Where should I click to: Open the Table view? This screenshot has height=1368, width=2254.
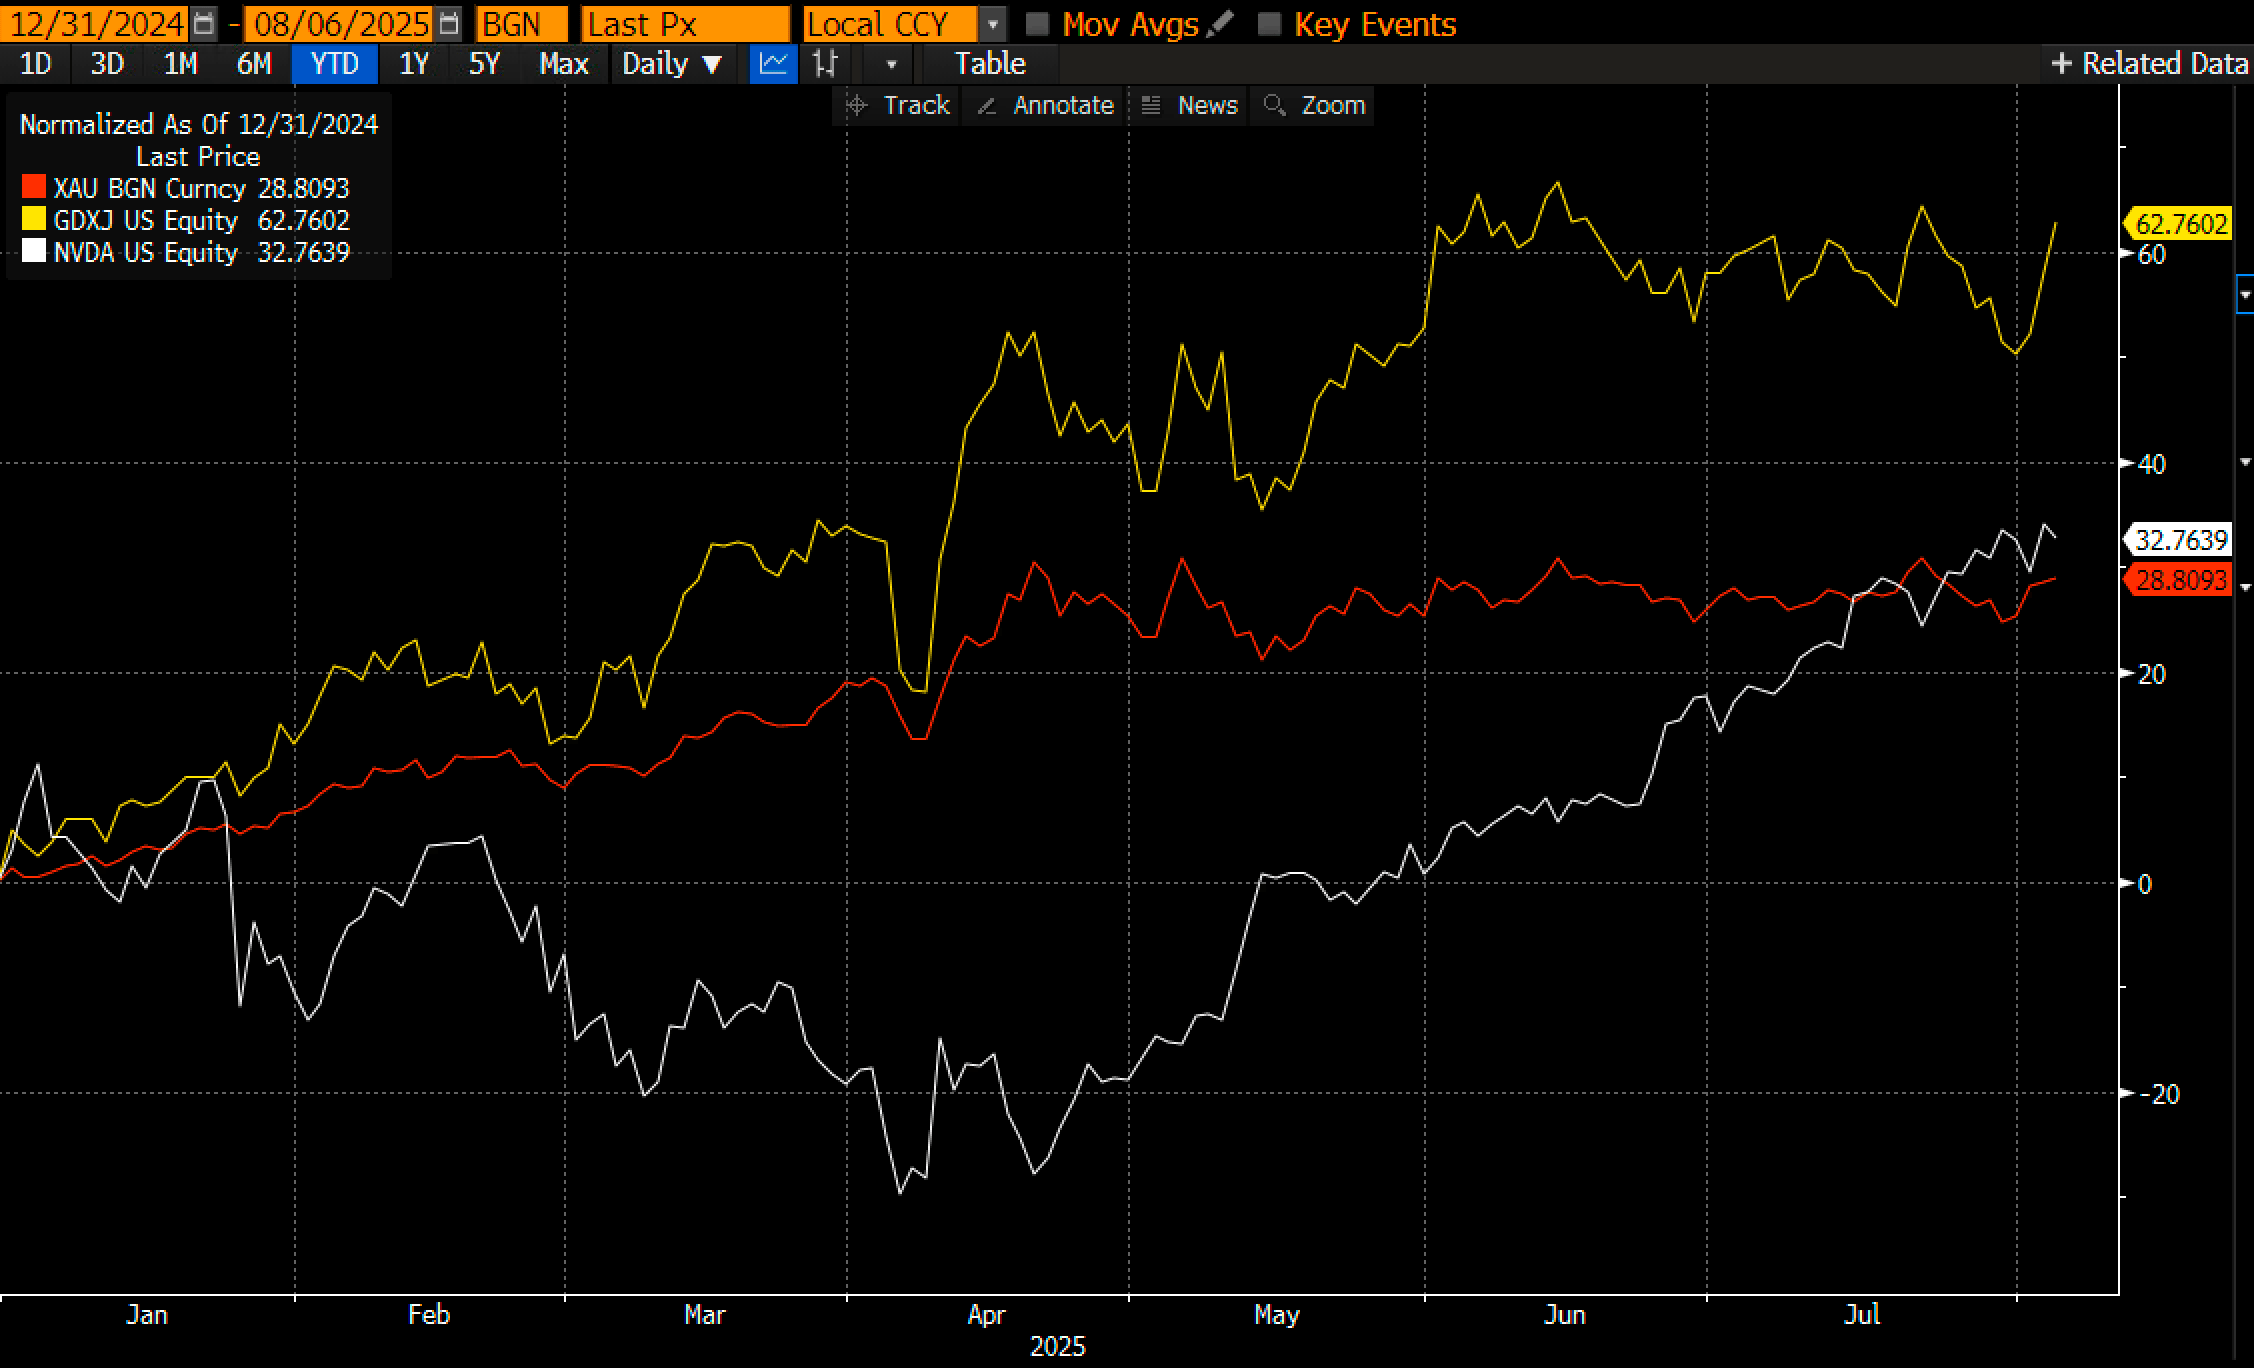989,64
